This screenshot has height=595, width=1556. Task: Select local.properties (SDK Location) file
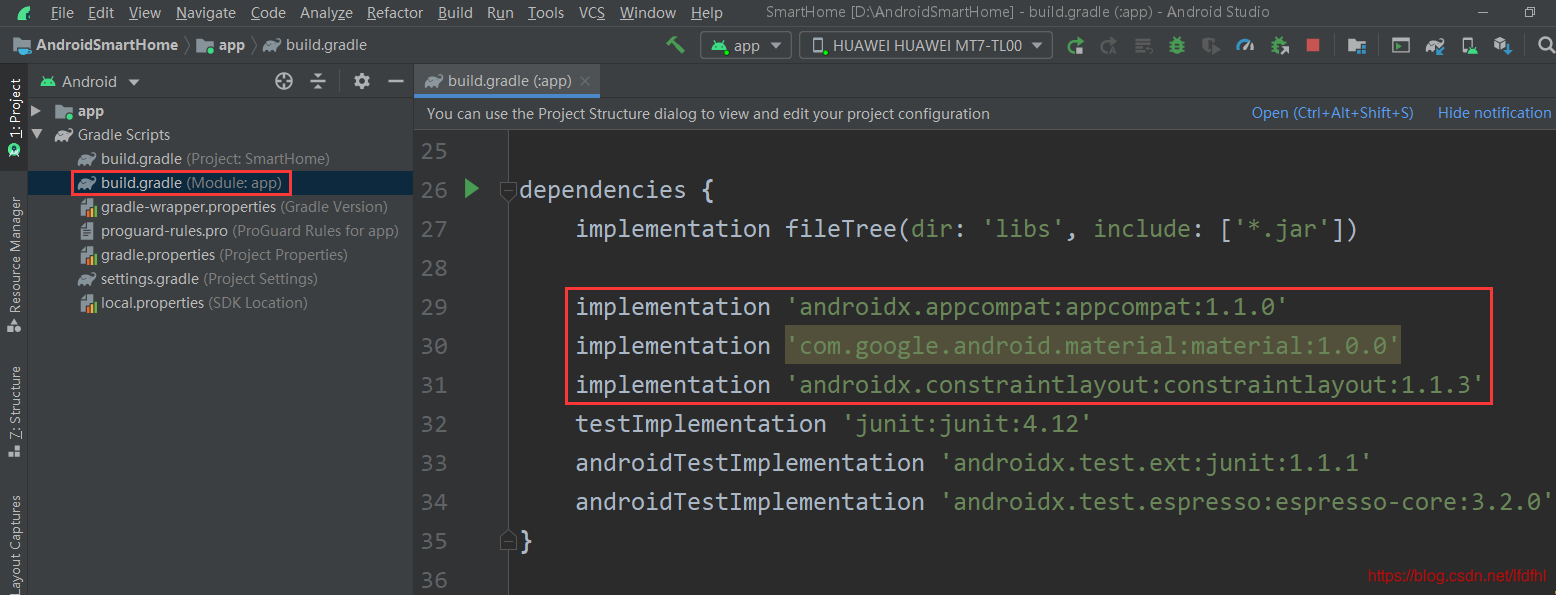192,303
